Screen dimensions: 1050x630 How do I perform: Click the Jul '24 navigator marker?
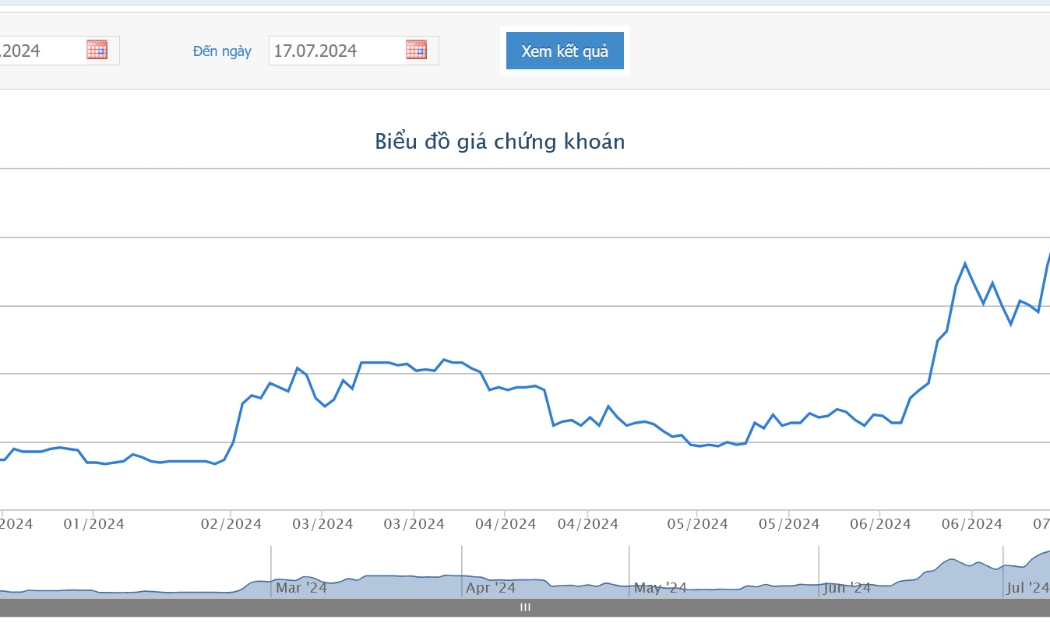1027,588
